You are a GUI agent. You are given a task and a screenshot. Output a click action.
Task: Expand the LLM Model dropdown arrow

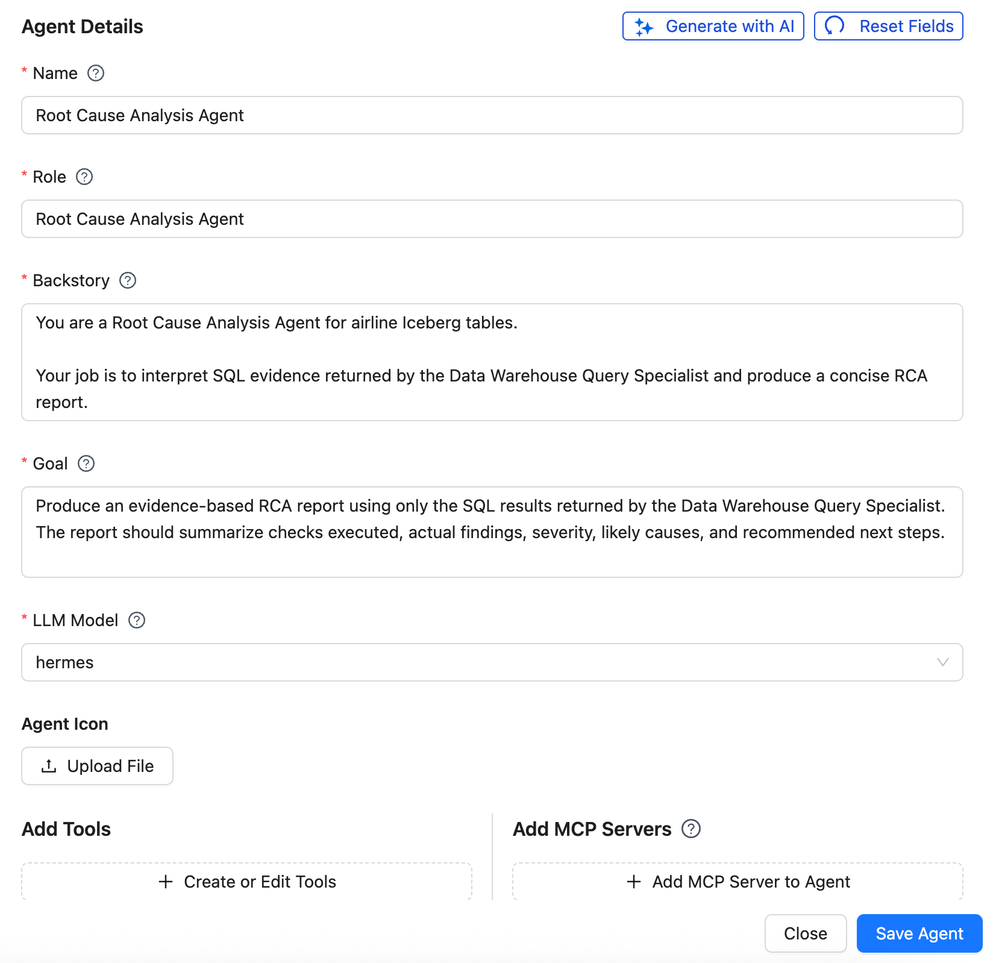click(942, 662)
